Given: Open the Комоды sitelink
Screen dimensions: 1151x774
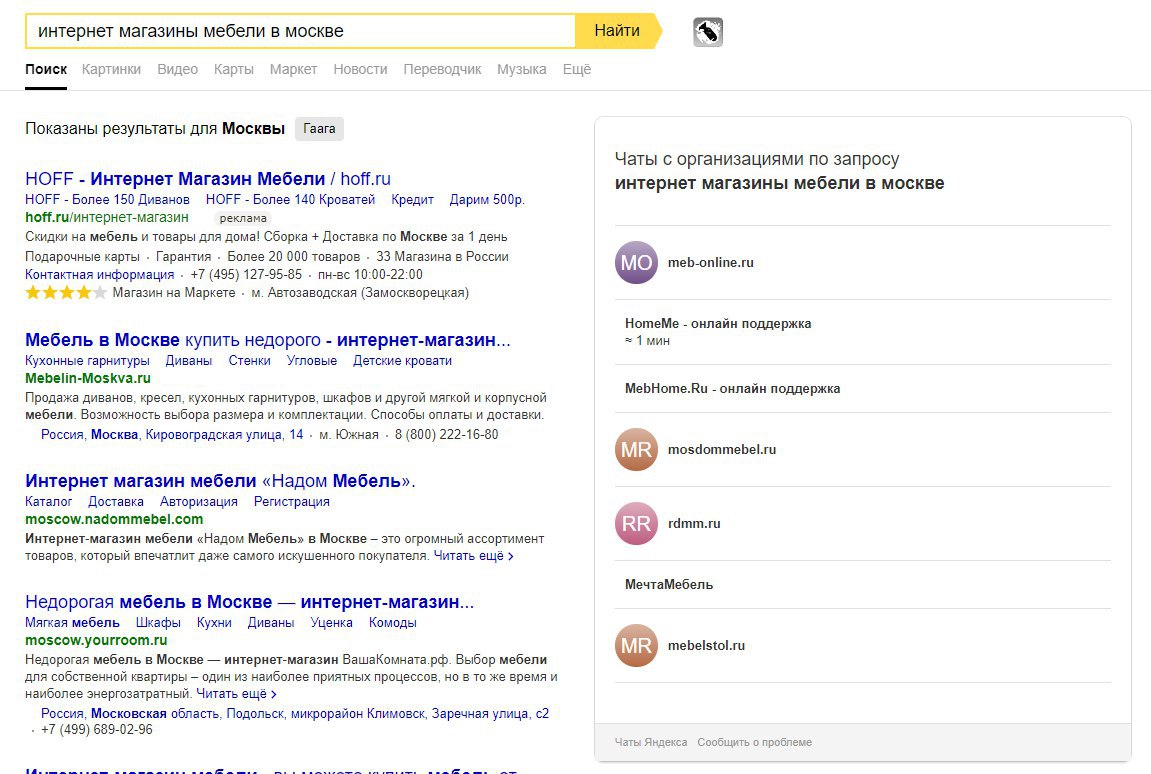Looking at the screenshot, I should pos(393,623).
